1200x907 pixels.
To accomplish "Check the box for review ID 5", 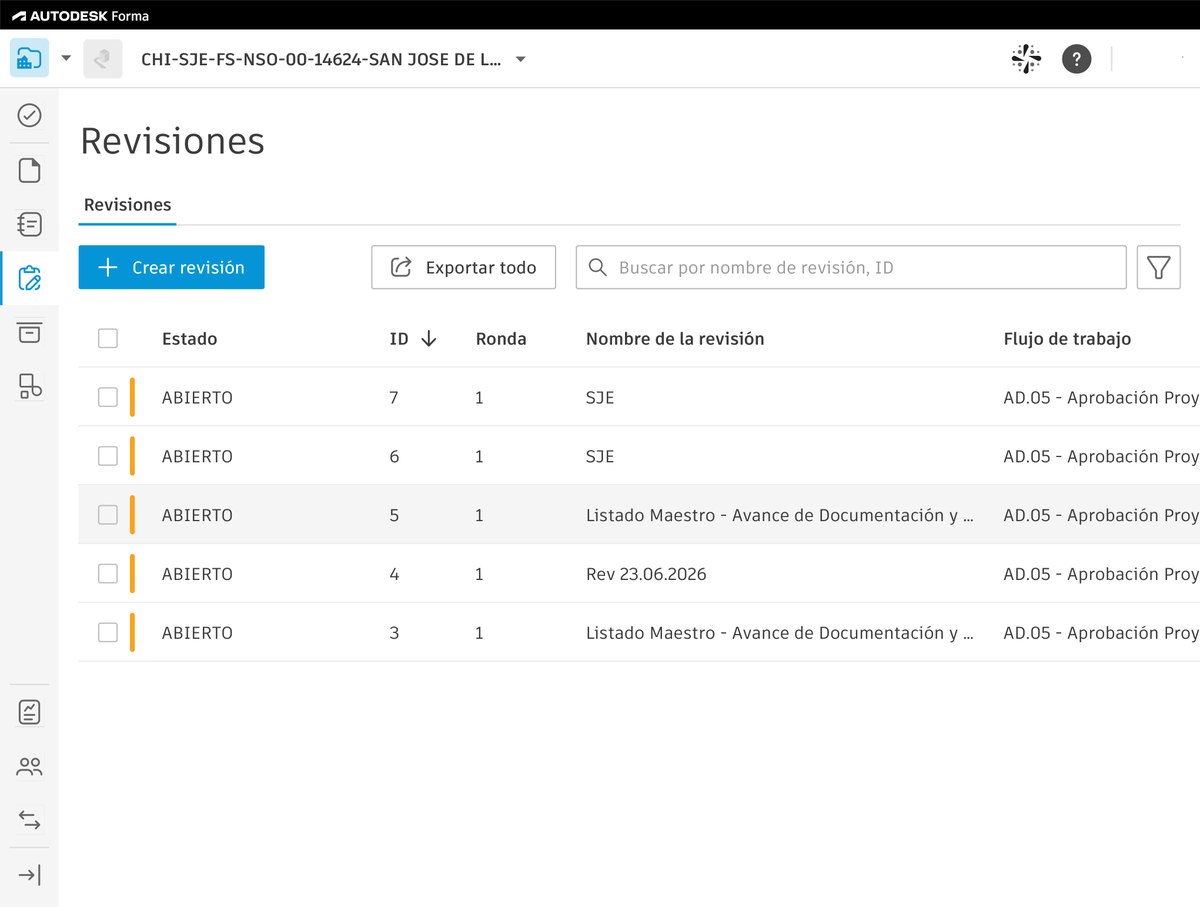I will (x=108, y=515).
